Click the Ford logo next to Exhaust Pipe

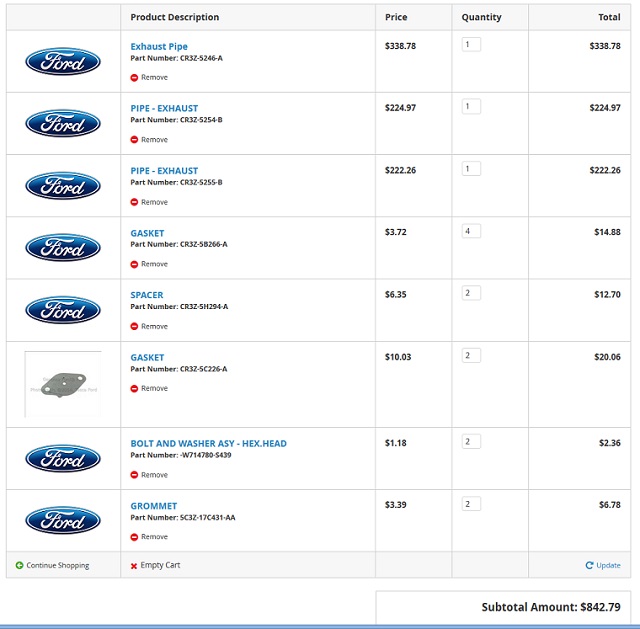[63, 62]
